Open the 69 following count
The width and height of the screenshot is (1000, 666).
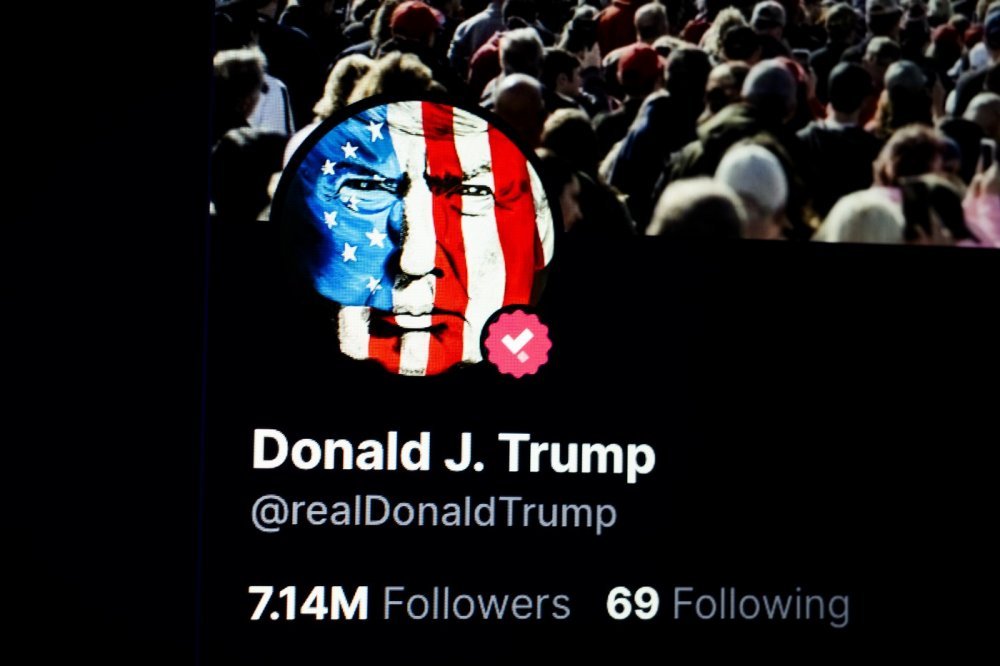632,603
